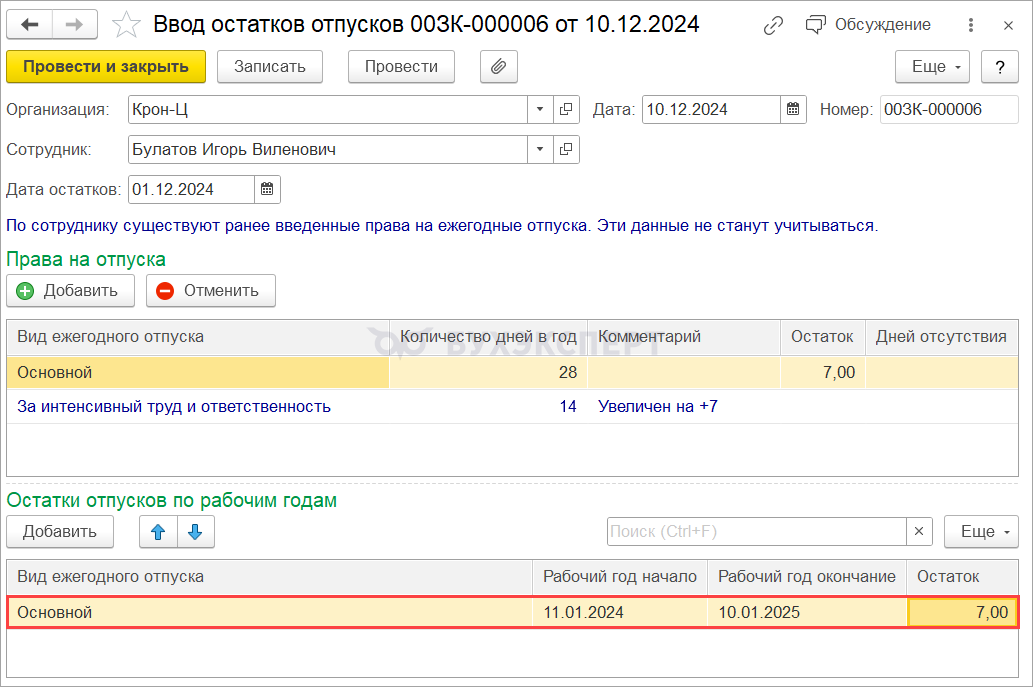
Task: Open calendar picker for Дата field
Action: tap(793, 109)
